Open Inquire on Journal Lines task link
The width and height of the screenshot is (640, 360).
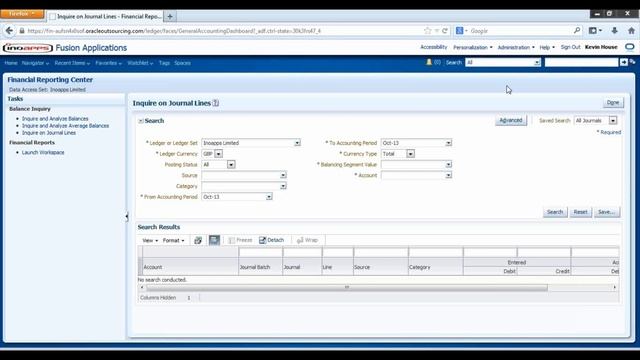pyautogui.click(x=49, y=133)
